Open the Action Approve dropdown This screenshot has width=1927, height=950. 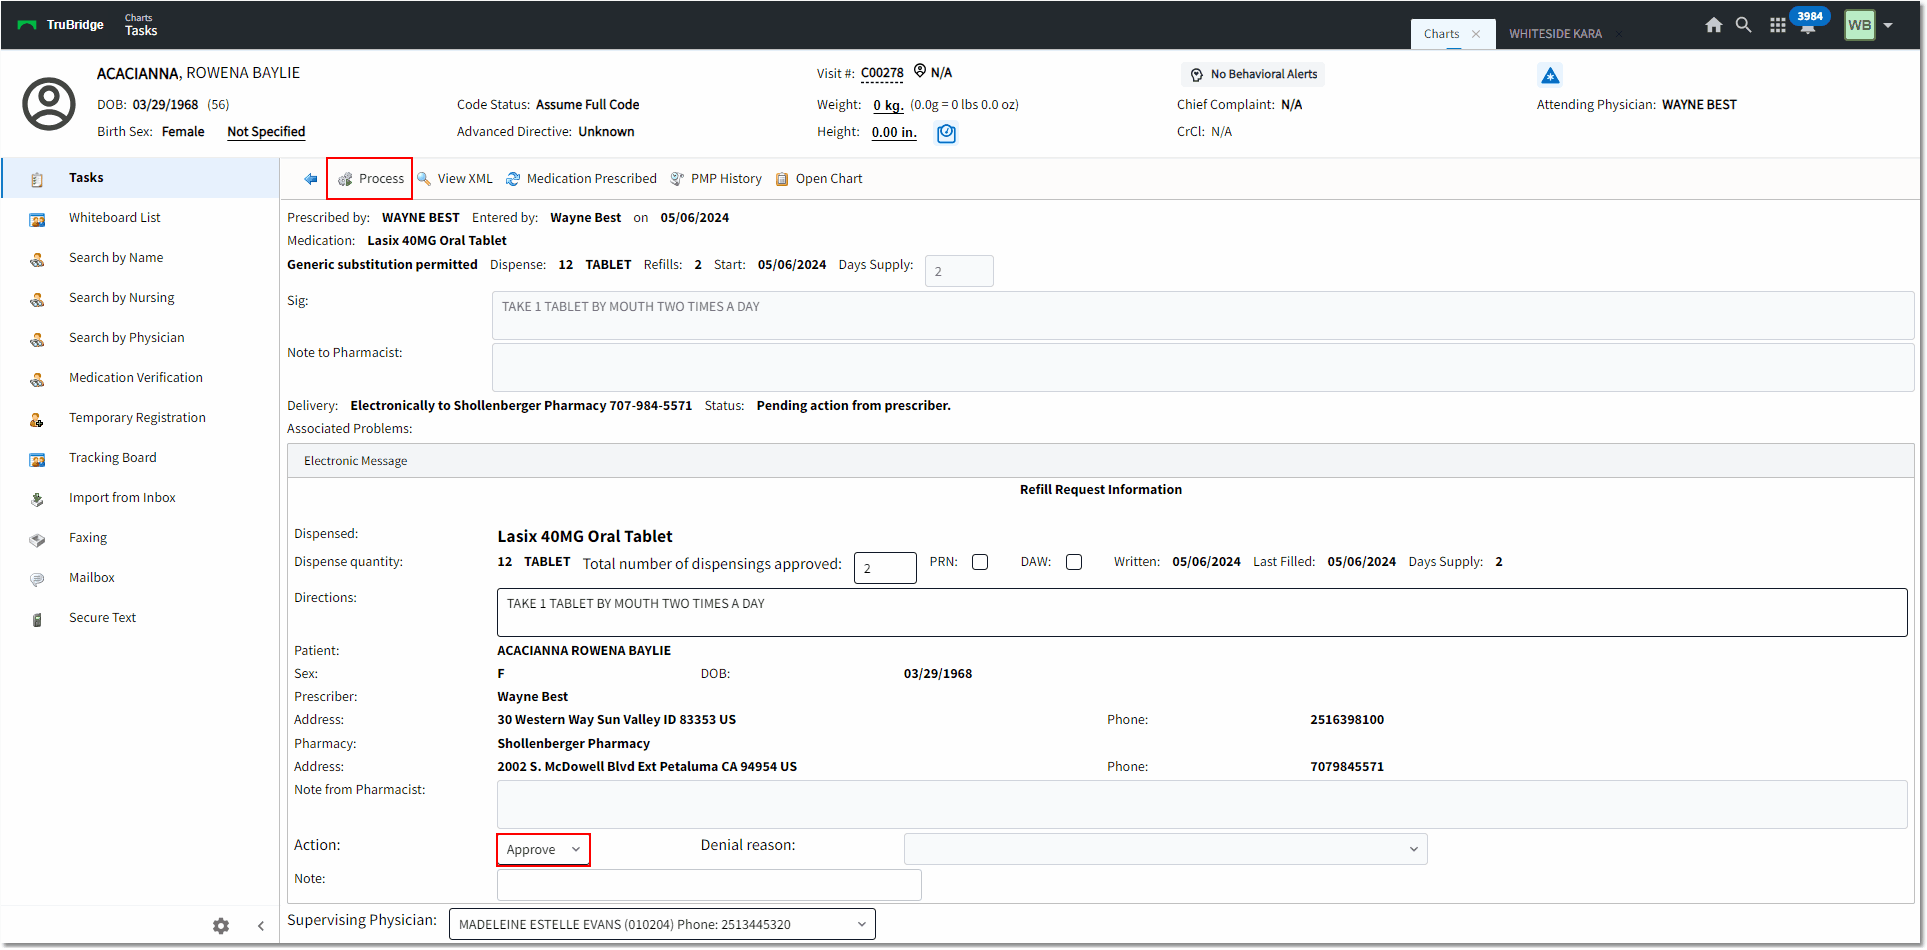(x=543, y=849)
